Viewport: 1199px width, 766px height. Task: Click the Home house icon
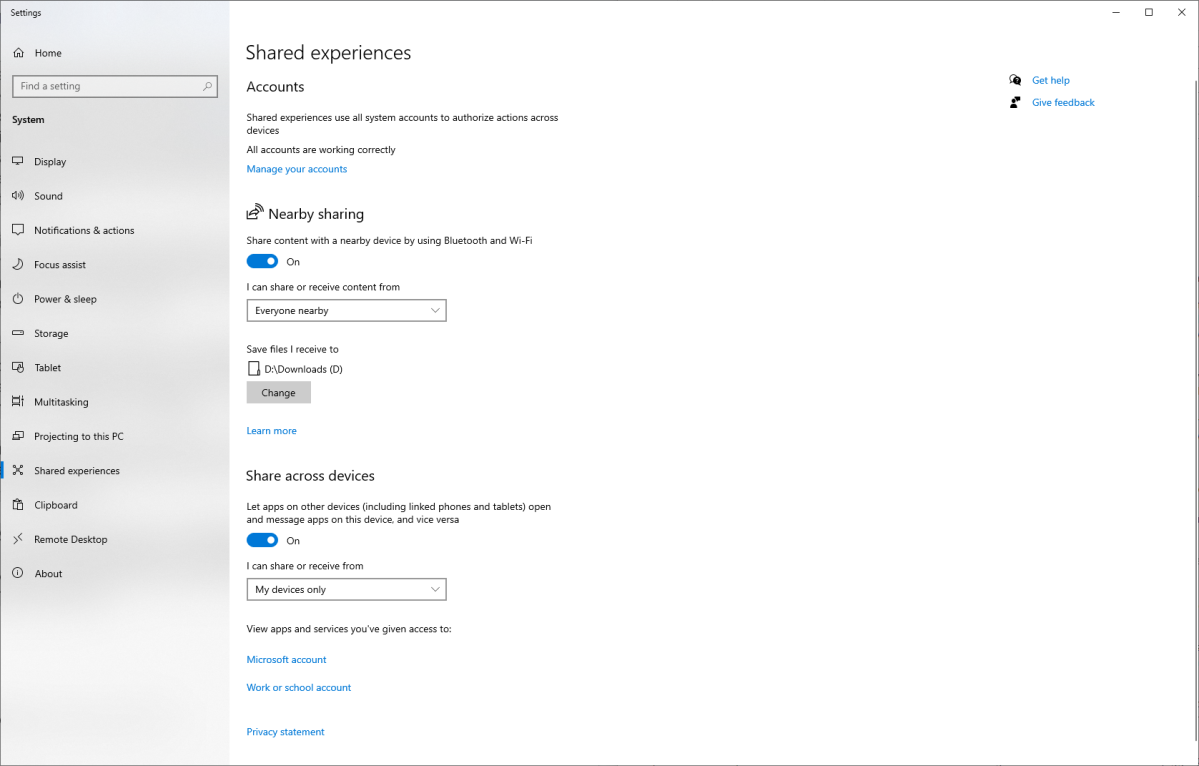click(x=18, y=53)
